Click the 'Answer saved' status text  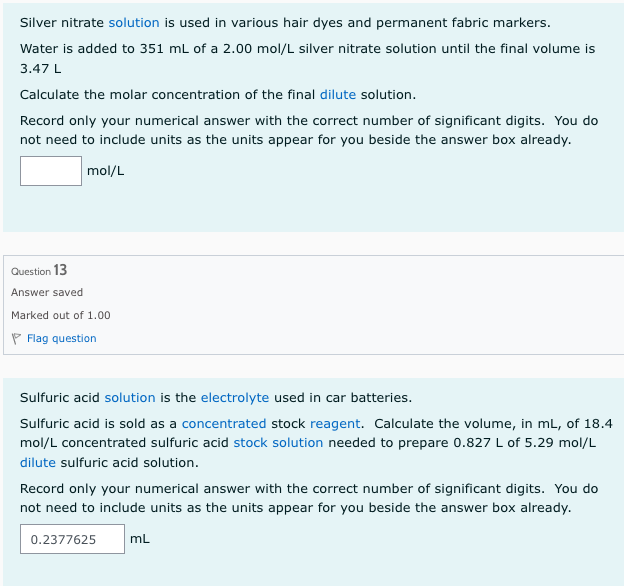[47, 292]
